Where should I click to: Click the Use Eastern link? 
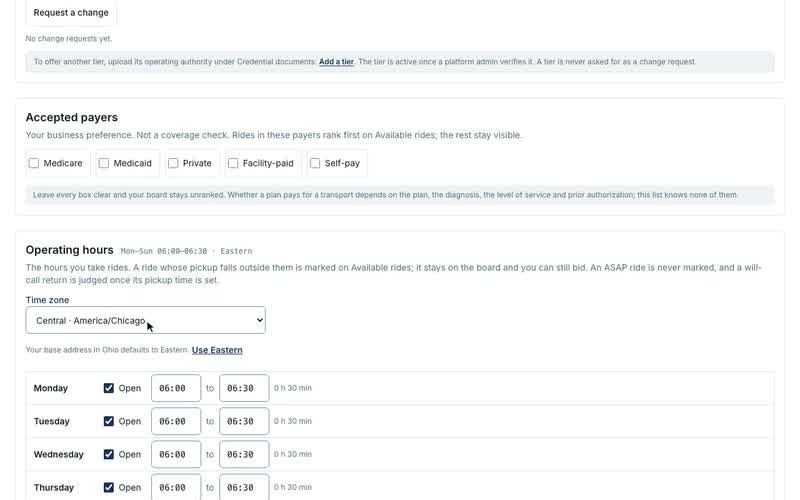pos(217,350)
